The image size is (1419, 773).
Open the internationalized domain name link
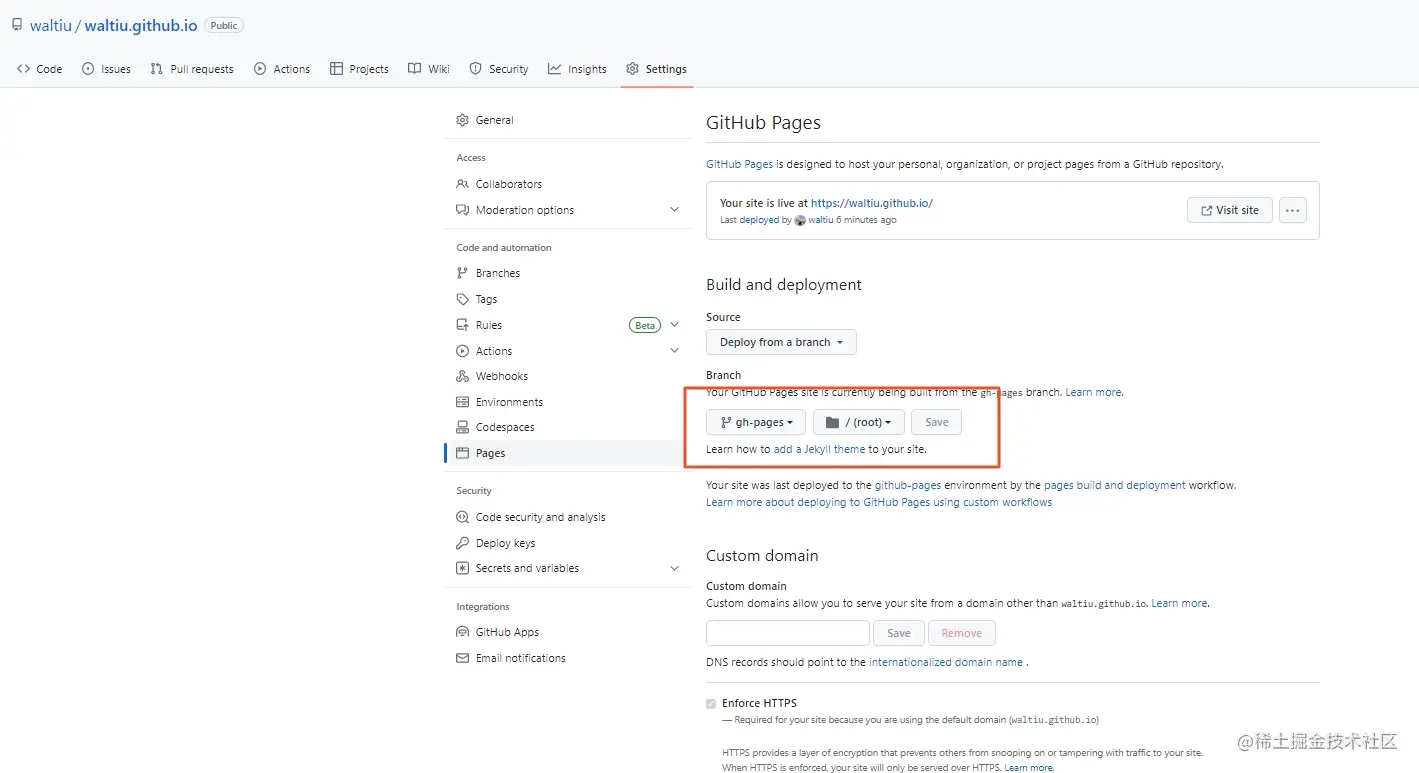coord(946,662)
